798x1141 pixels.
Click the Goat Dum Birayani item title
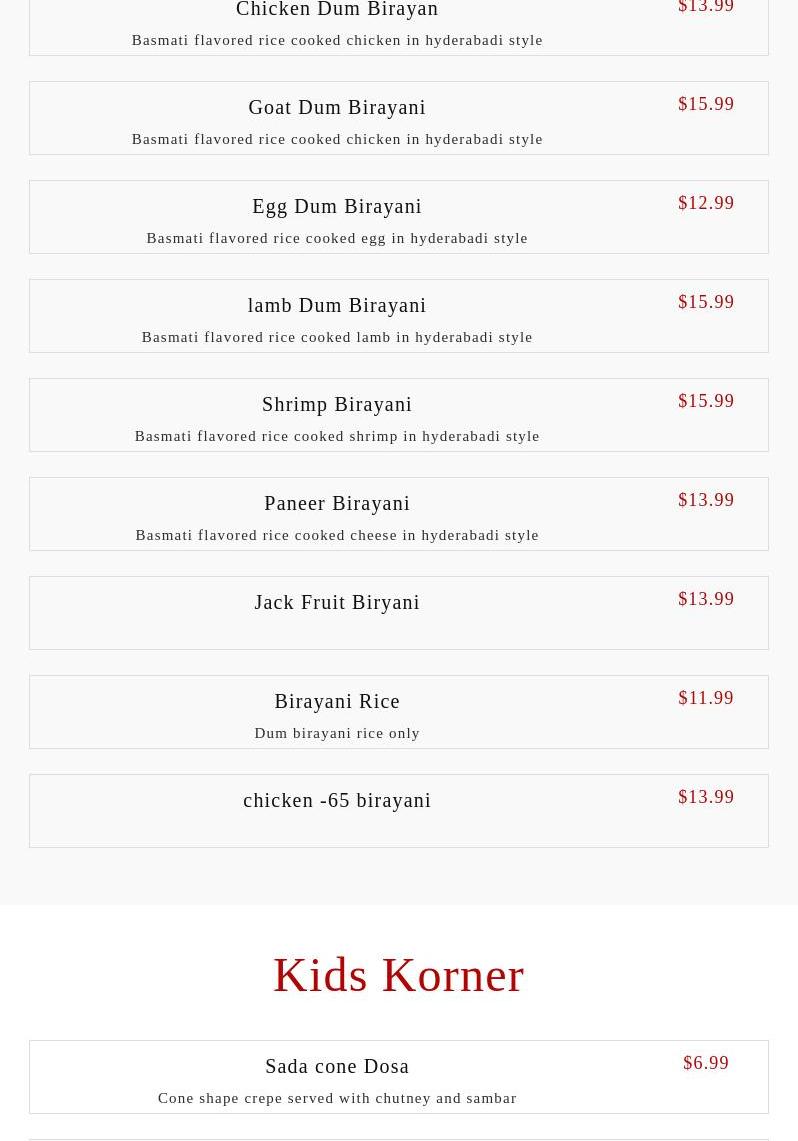(x=337, y=107)
